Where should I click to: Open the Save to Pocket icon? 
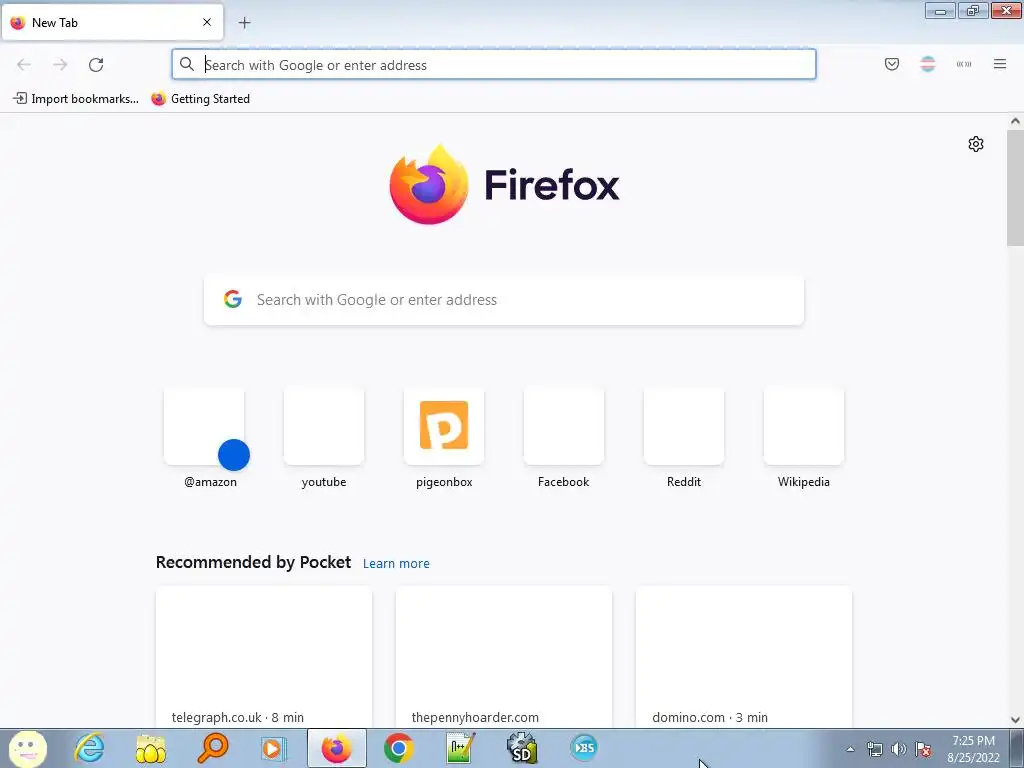(891, 64)
